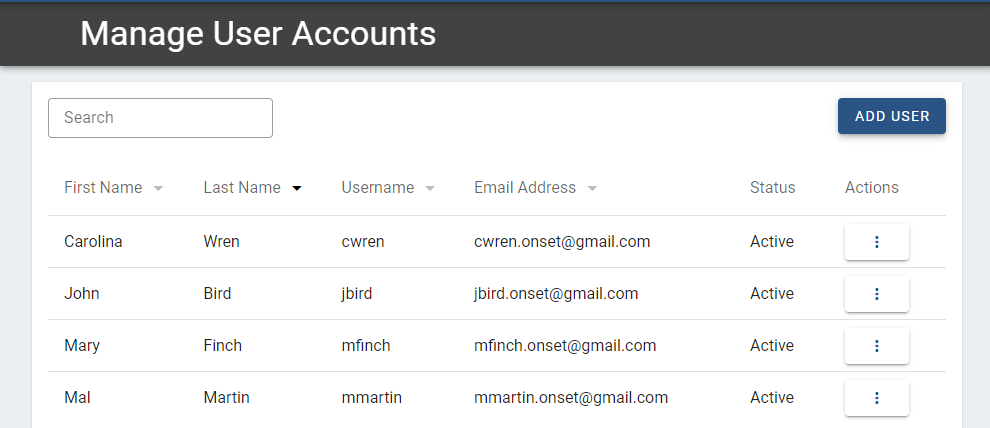
Task: Sort by Email Address arrow
Action: pos(592,188)
